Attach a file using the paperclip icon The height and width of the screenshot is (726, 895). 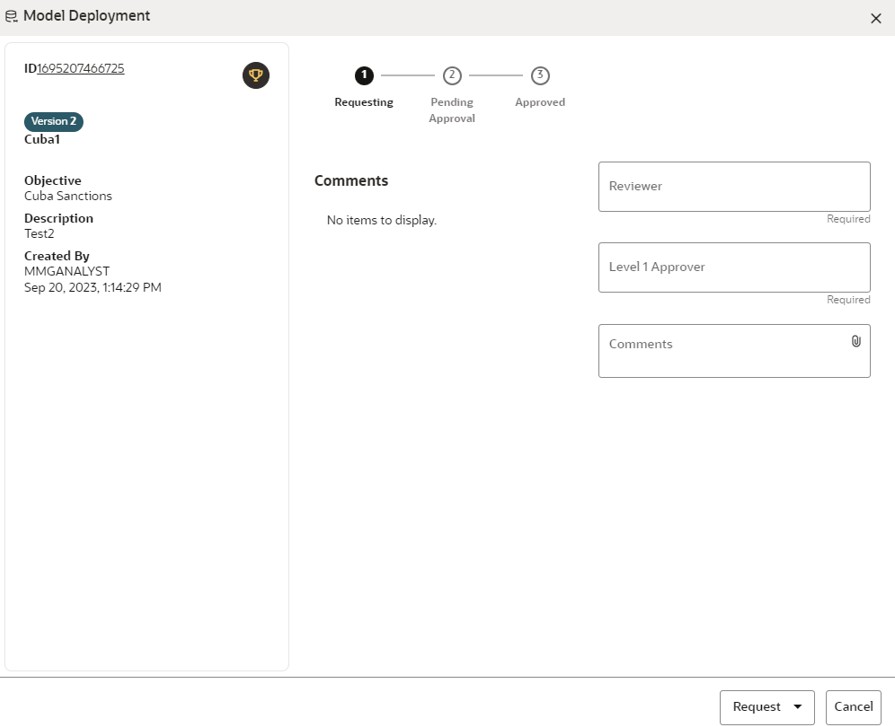[x=856, y=340]
